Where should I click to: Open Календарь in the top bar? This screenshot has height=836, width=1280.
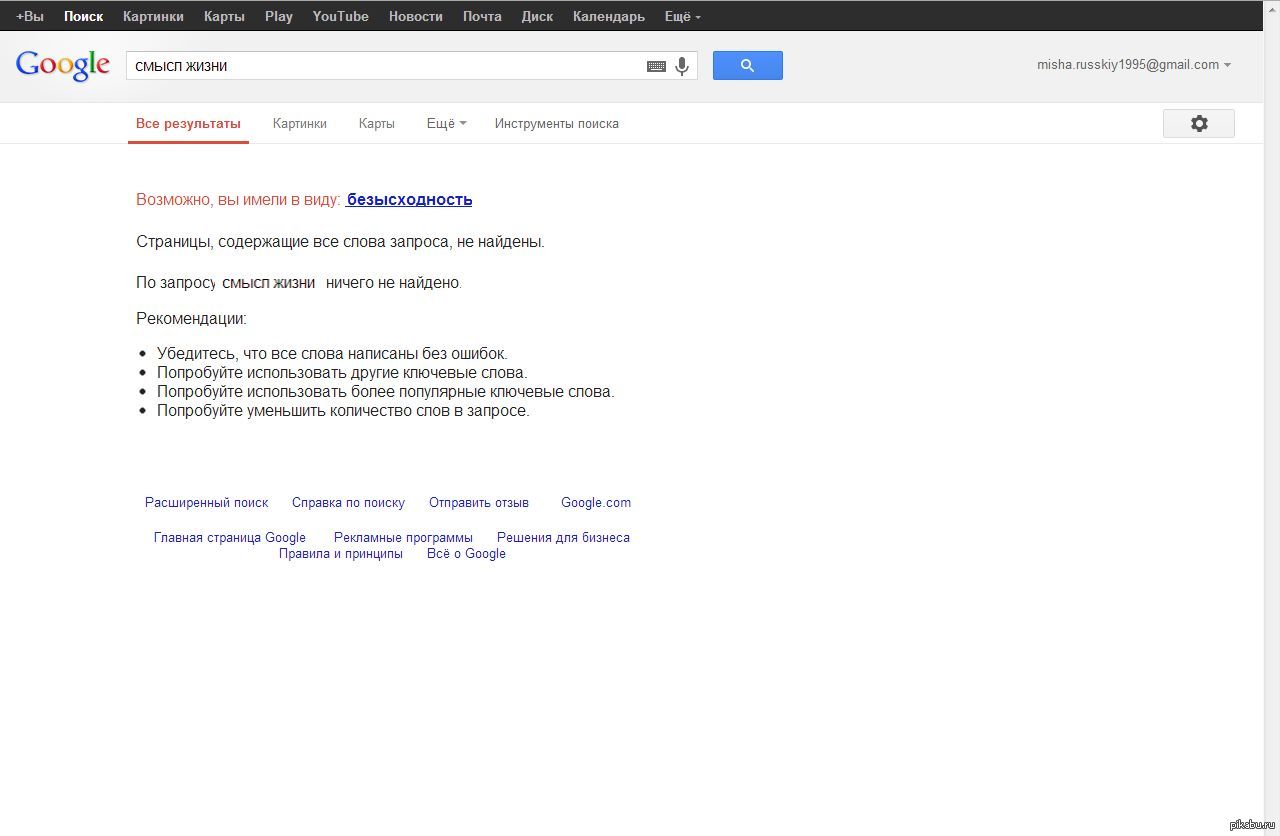(608, 16)
